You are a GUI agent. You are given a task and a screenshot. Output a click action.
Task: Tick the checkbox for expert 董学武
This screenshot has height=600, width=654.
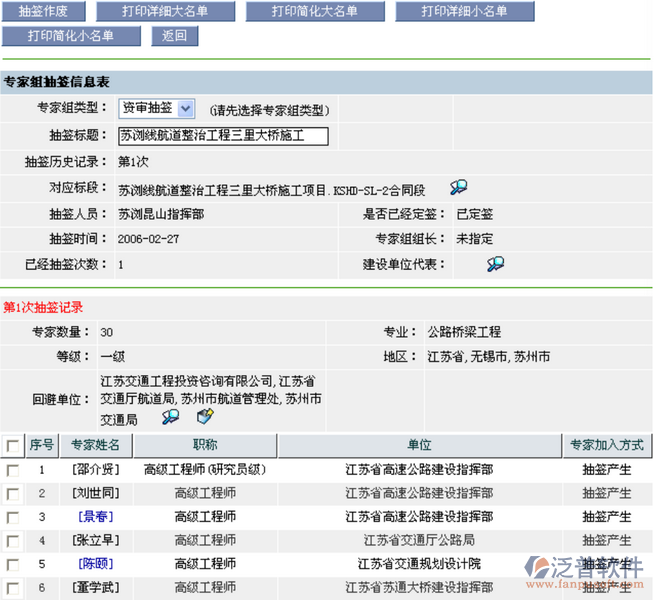click(12, 588)
